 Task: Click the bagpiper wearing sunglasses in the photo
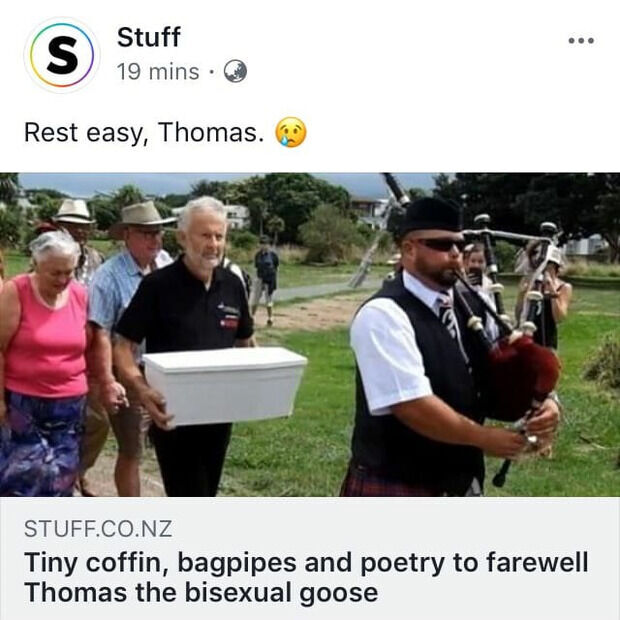click(x=429, y=348)
